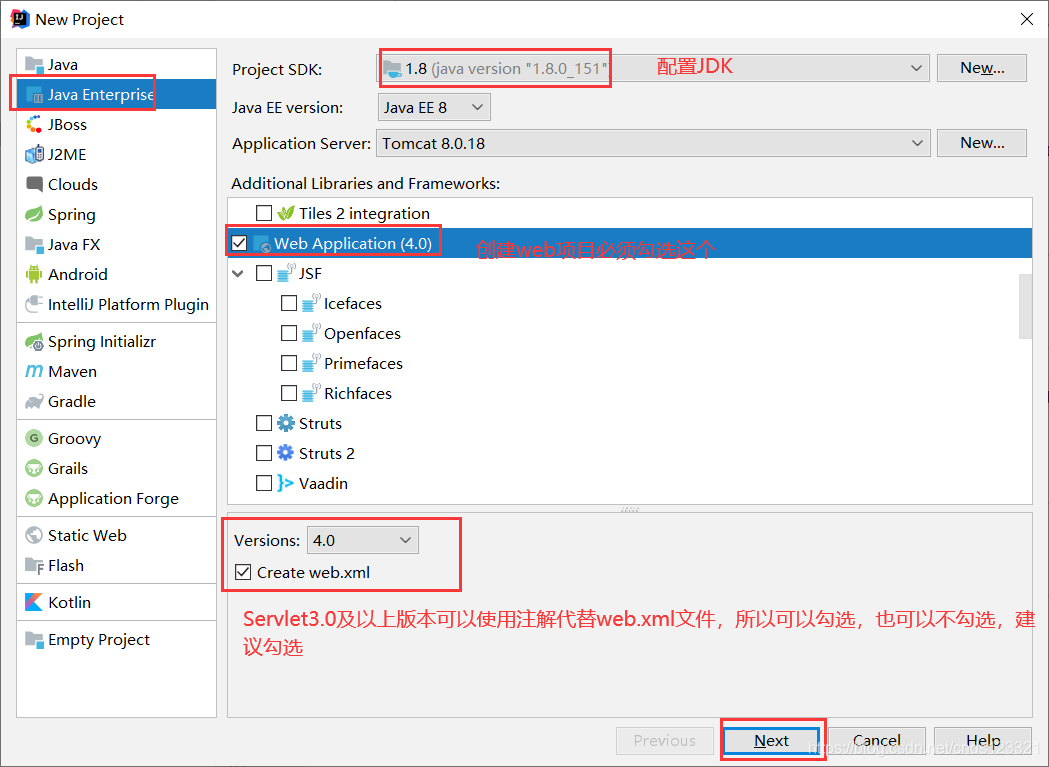Image resolution: width=1049 pixels, height=767 pixels.
Task: Tick the Openfaces checkbox
Action: [x=289, y=333]
